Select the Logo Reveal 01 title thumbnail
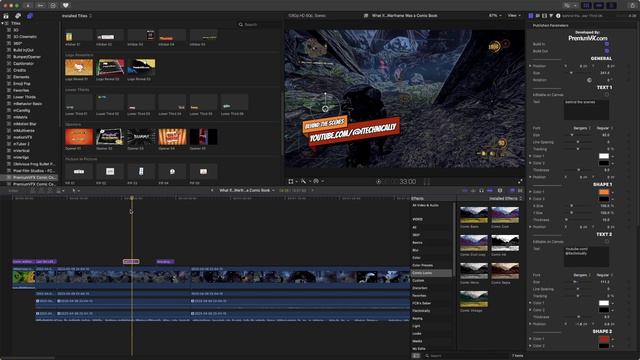The image size is (640, 360). point(79,67)
